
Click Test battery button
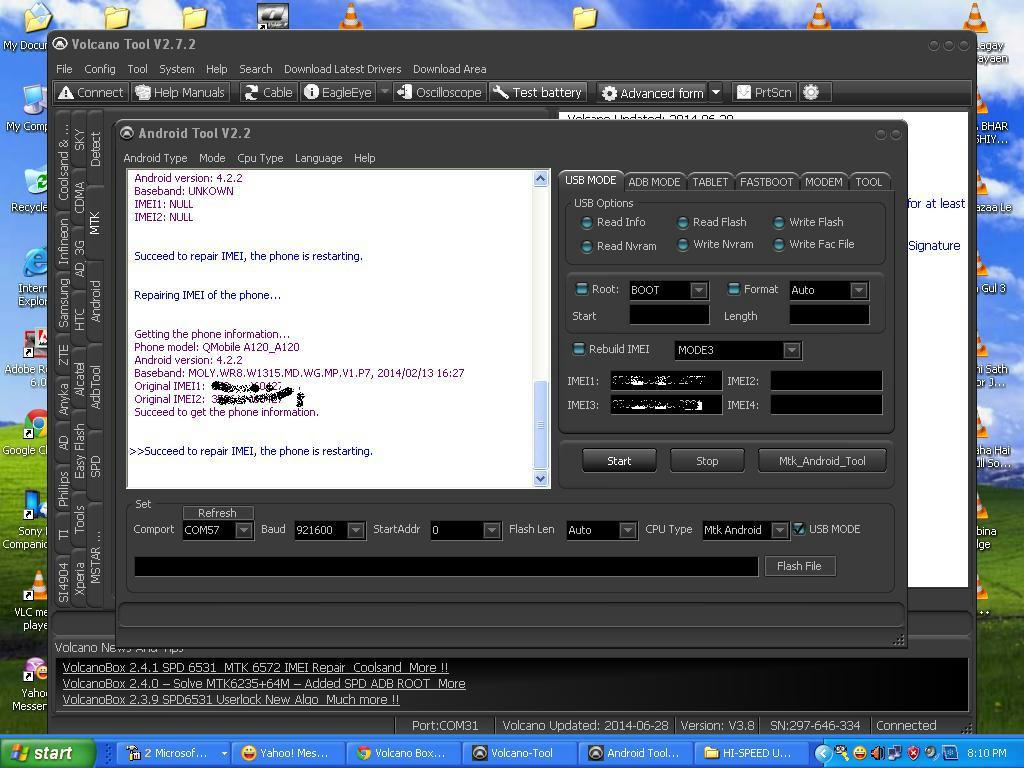tap(539, 93)
